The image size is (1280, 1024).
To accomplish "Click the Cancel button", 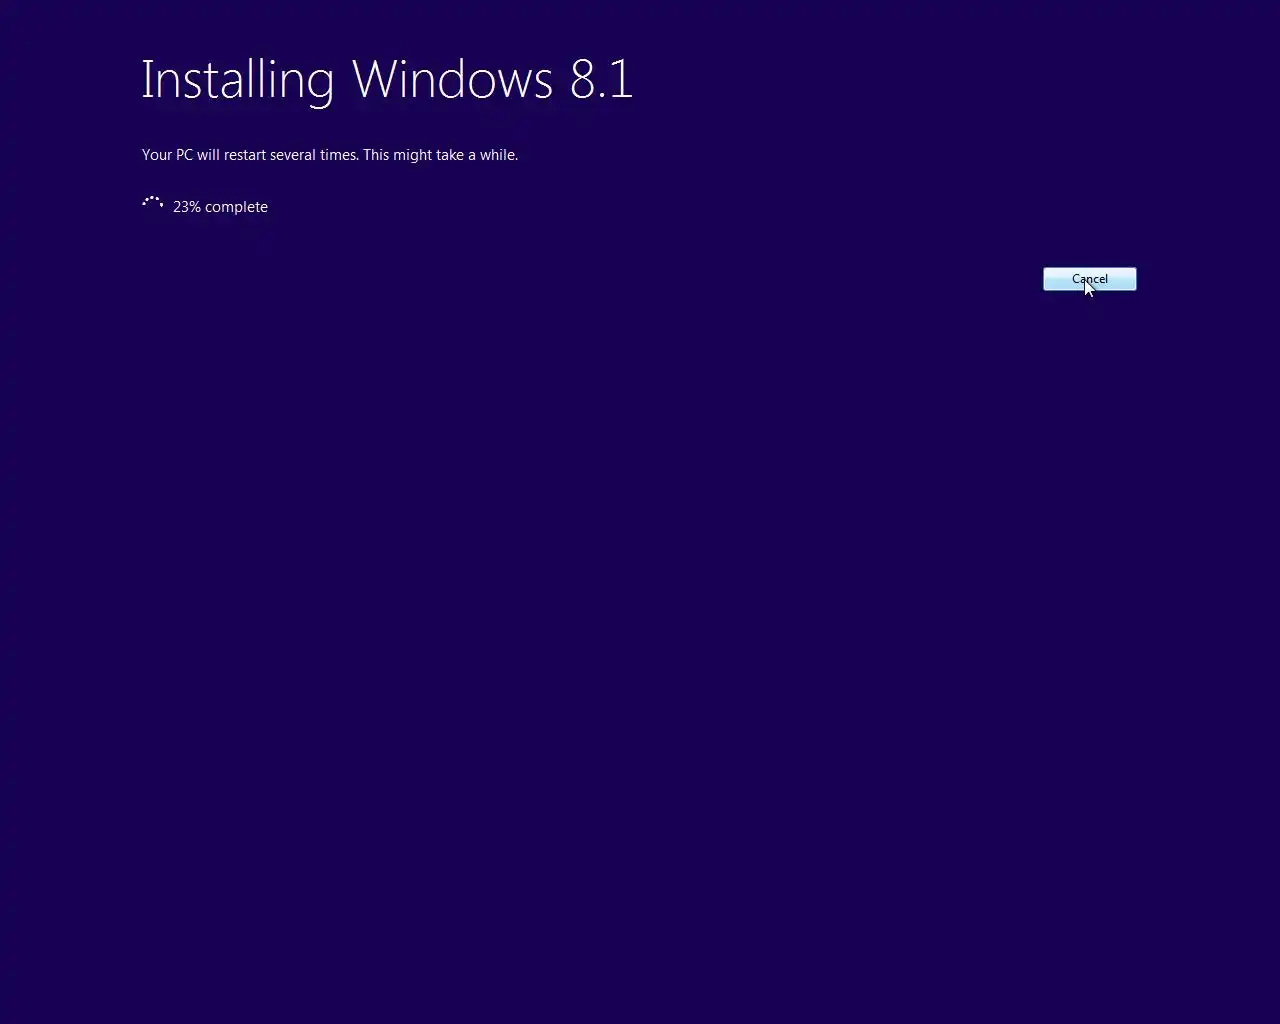I will (x=1089, y=279).
